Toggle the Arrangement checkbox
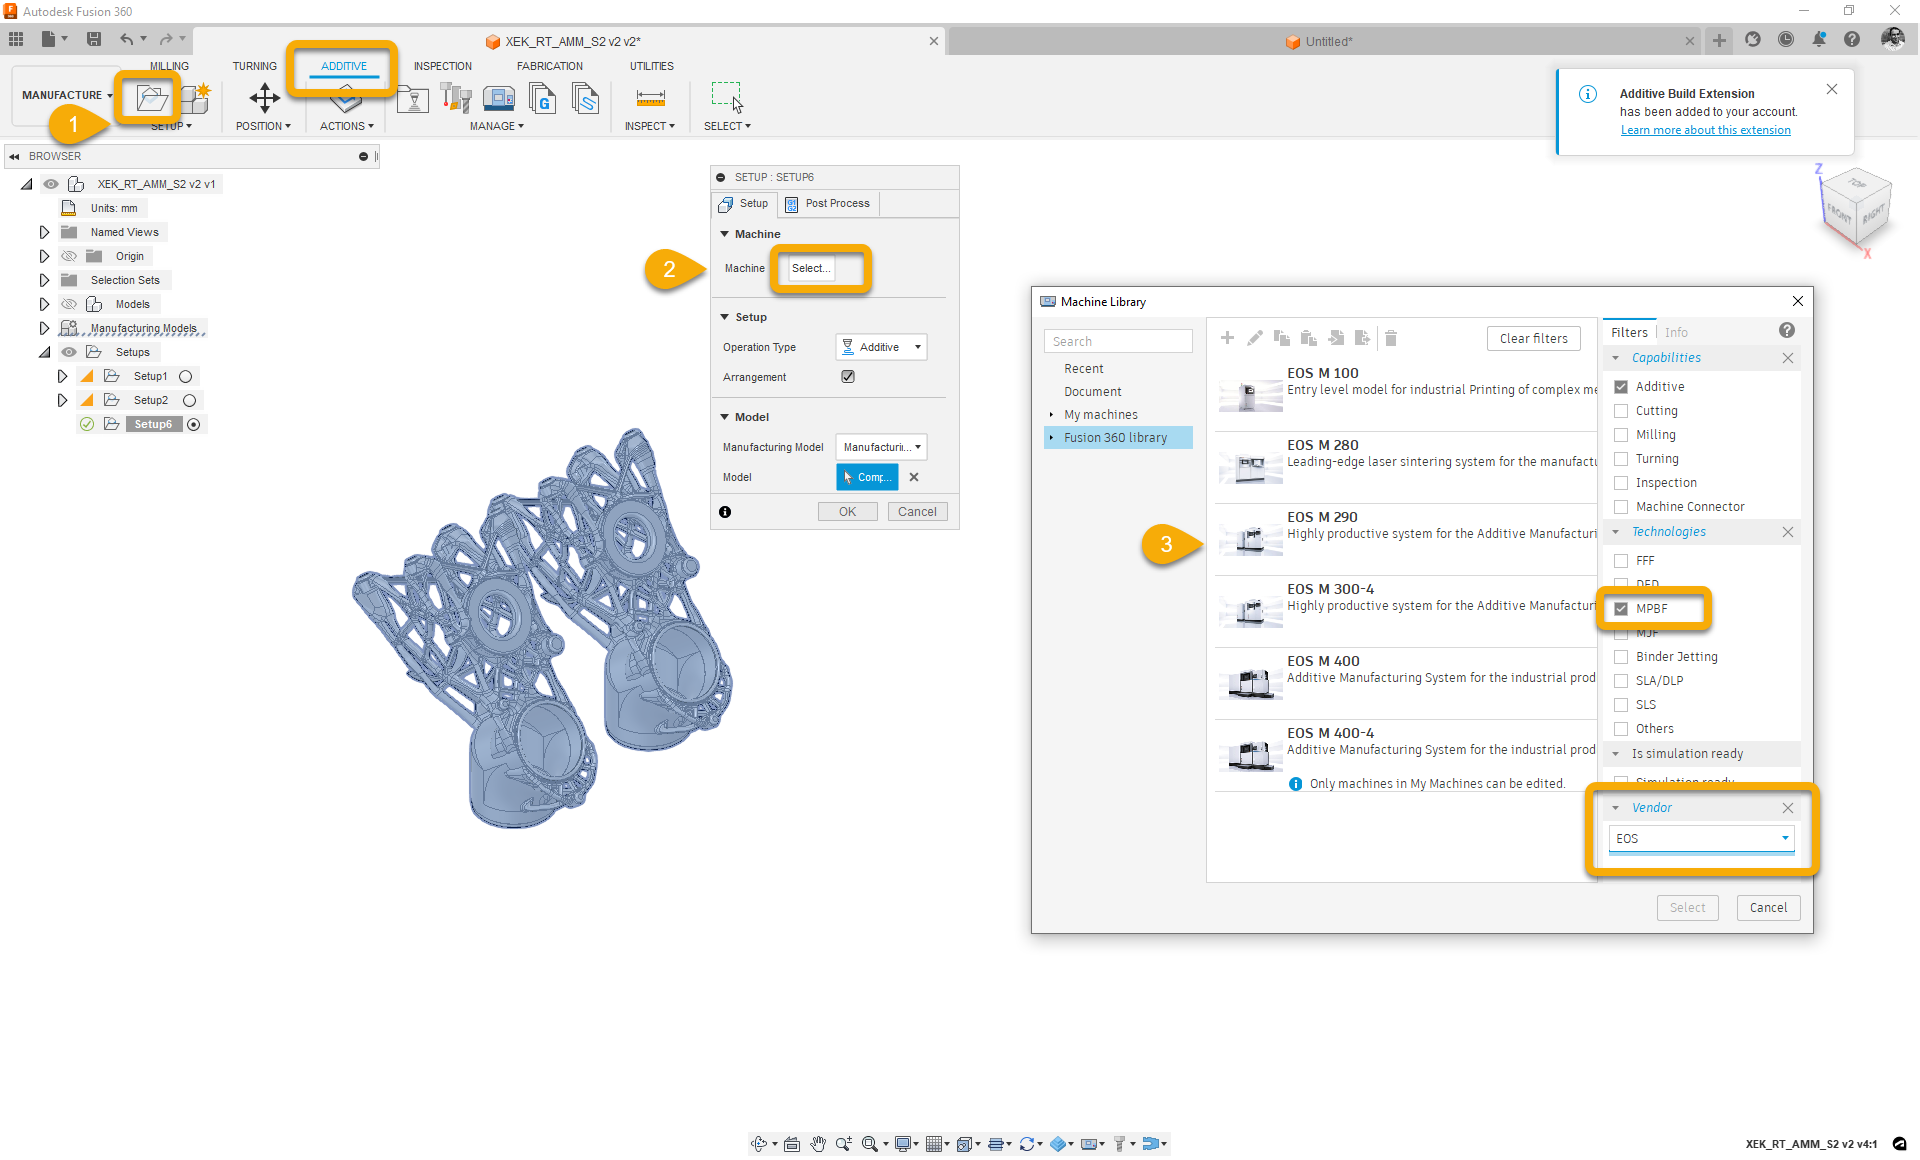This screenshot has width=1920, height=1160. coord(848,377)
